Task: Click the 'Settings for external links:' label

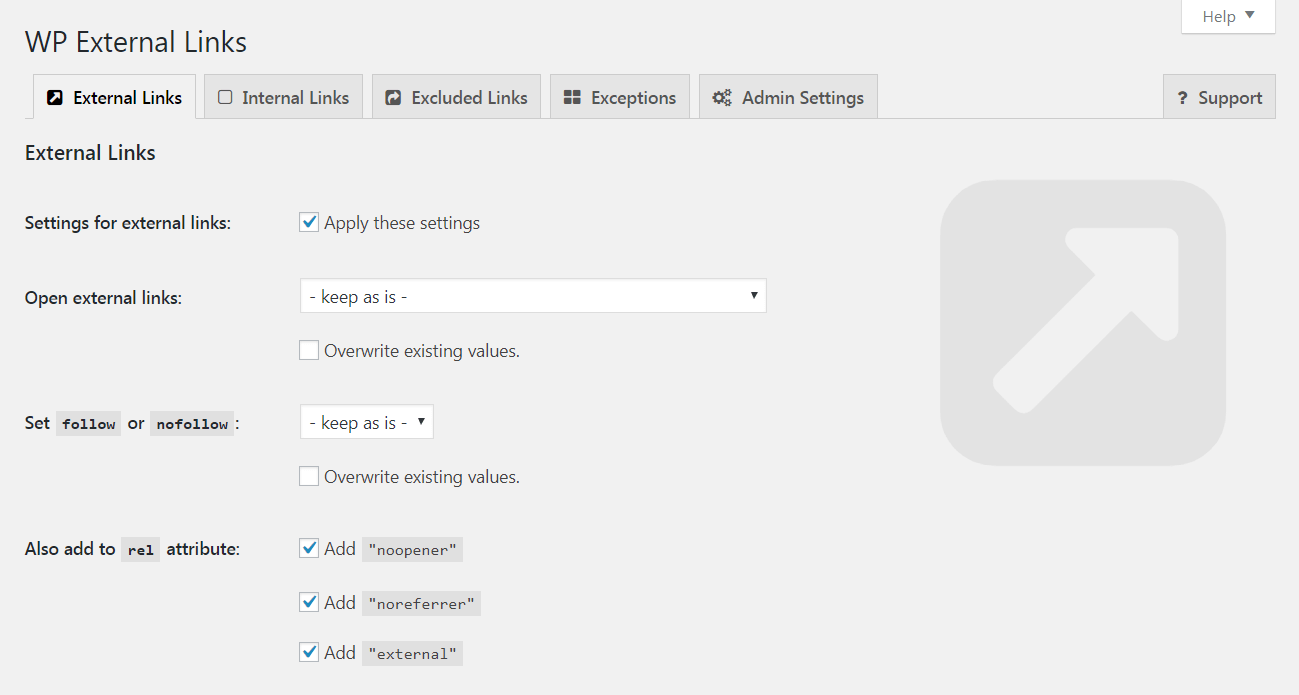Action: (x=128, y=223)
